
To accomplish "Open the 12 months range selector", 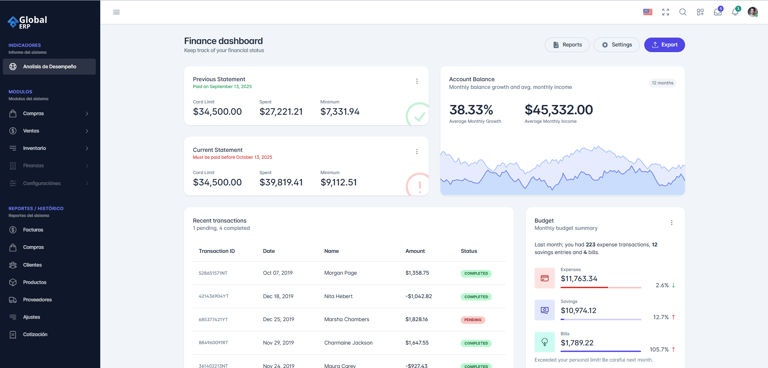I will click(x=662, y=83).
